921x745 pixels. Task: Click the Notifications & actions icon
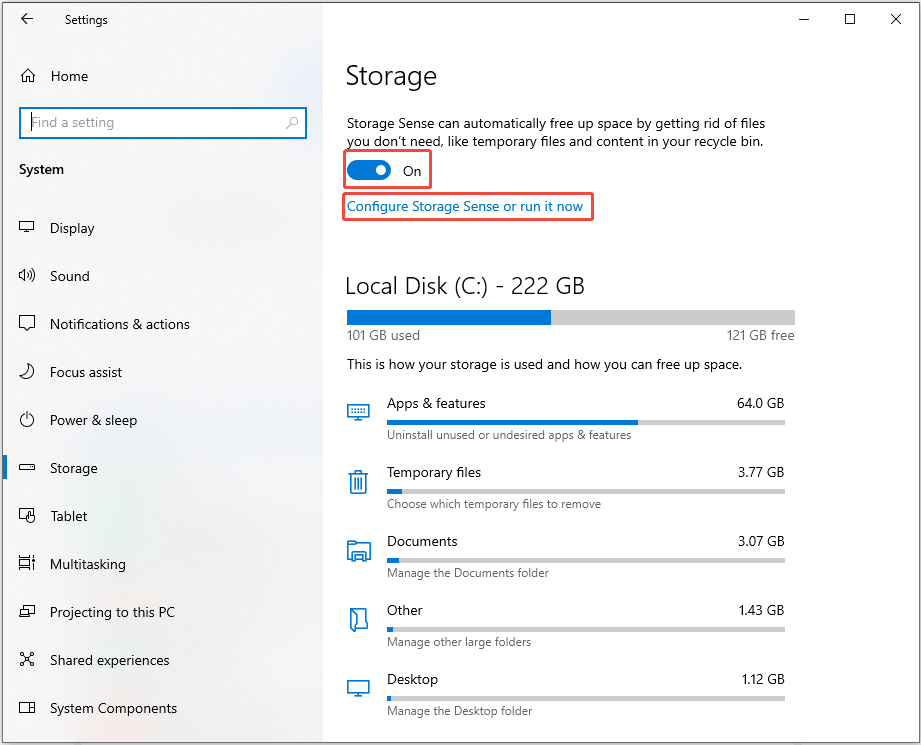point(27,323)
